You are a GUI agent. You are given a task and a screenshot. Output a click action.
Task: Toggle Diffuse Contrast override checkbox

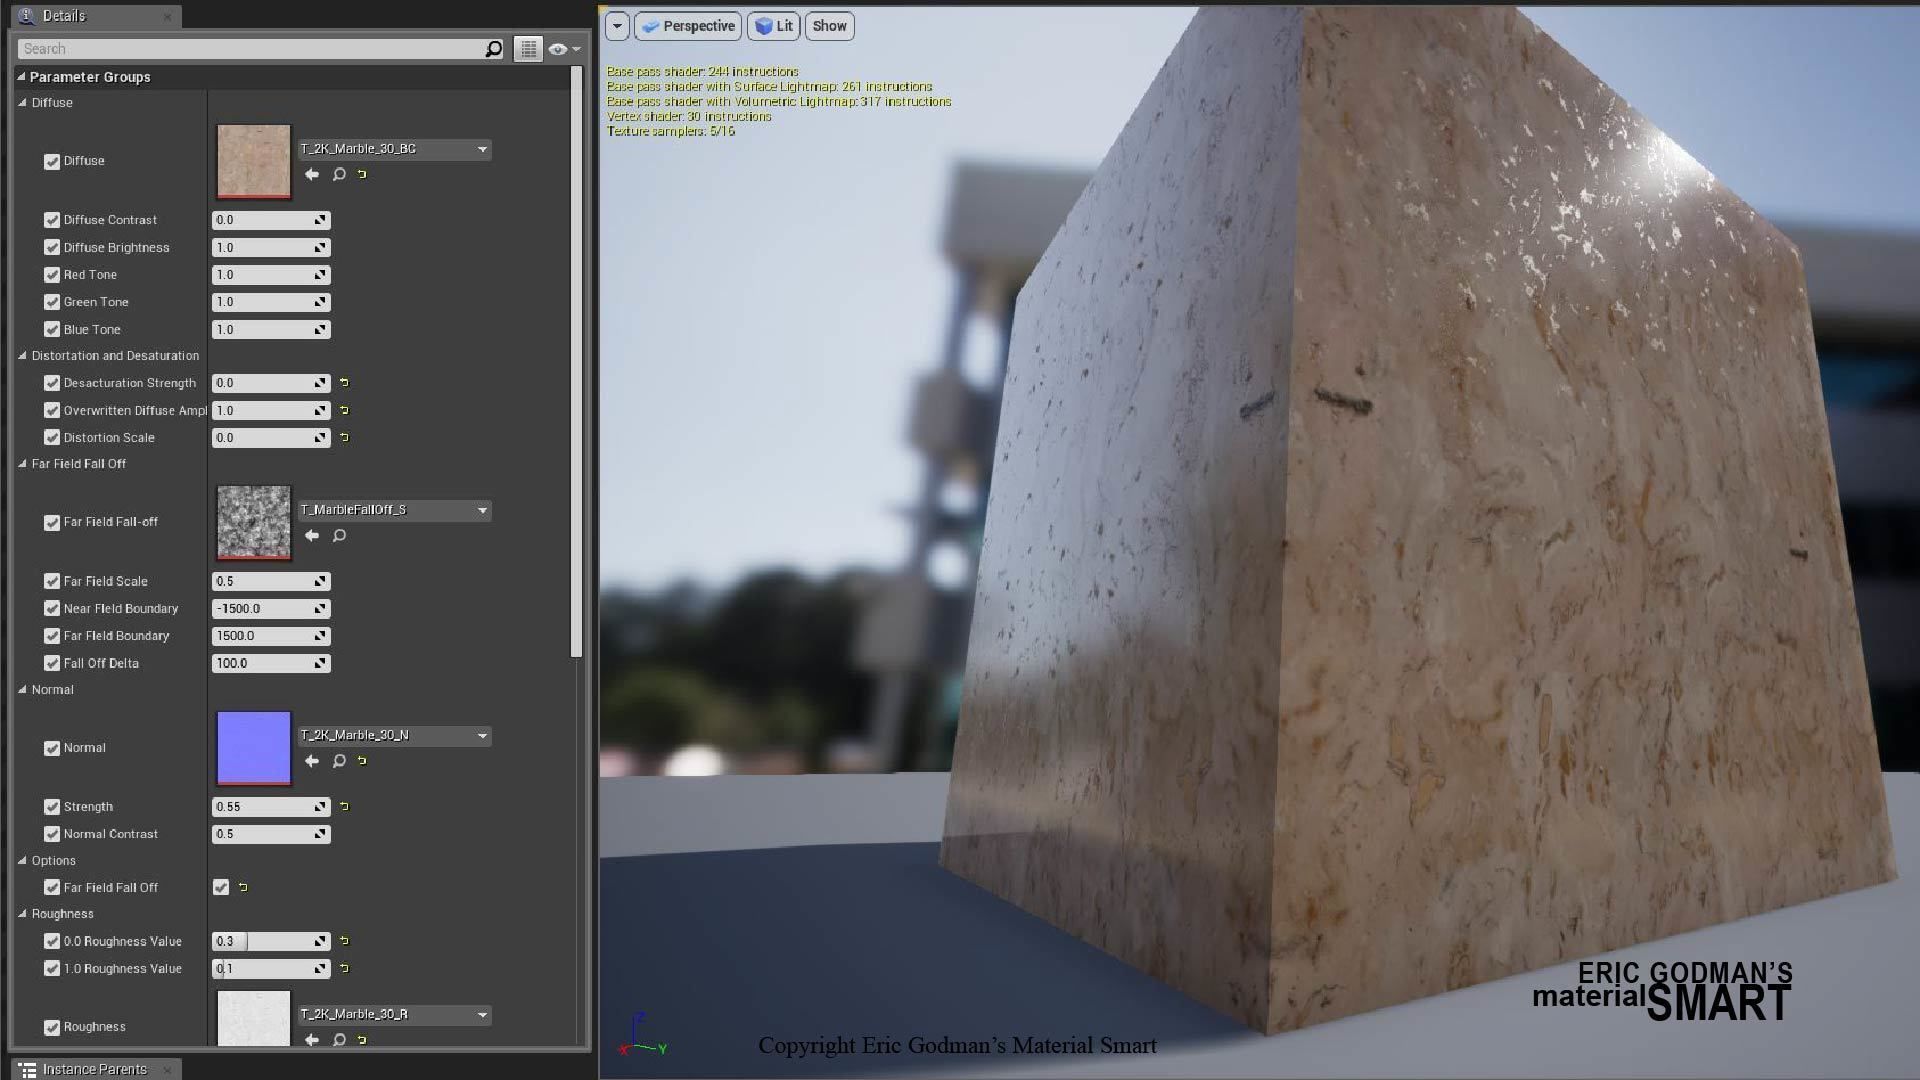point(52,220)
